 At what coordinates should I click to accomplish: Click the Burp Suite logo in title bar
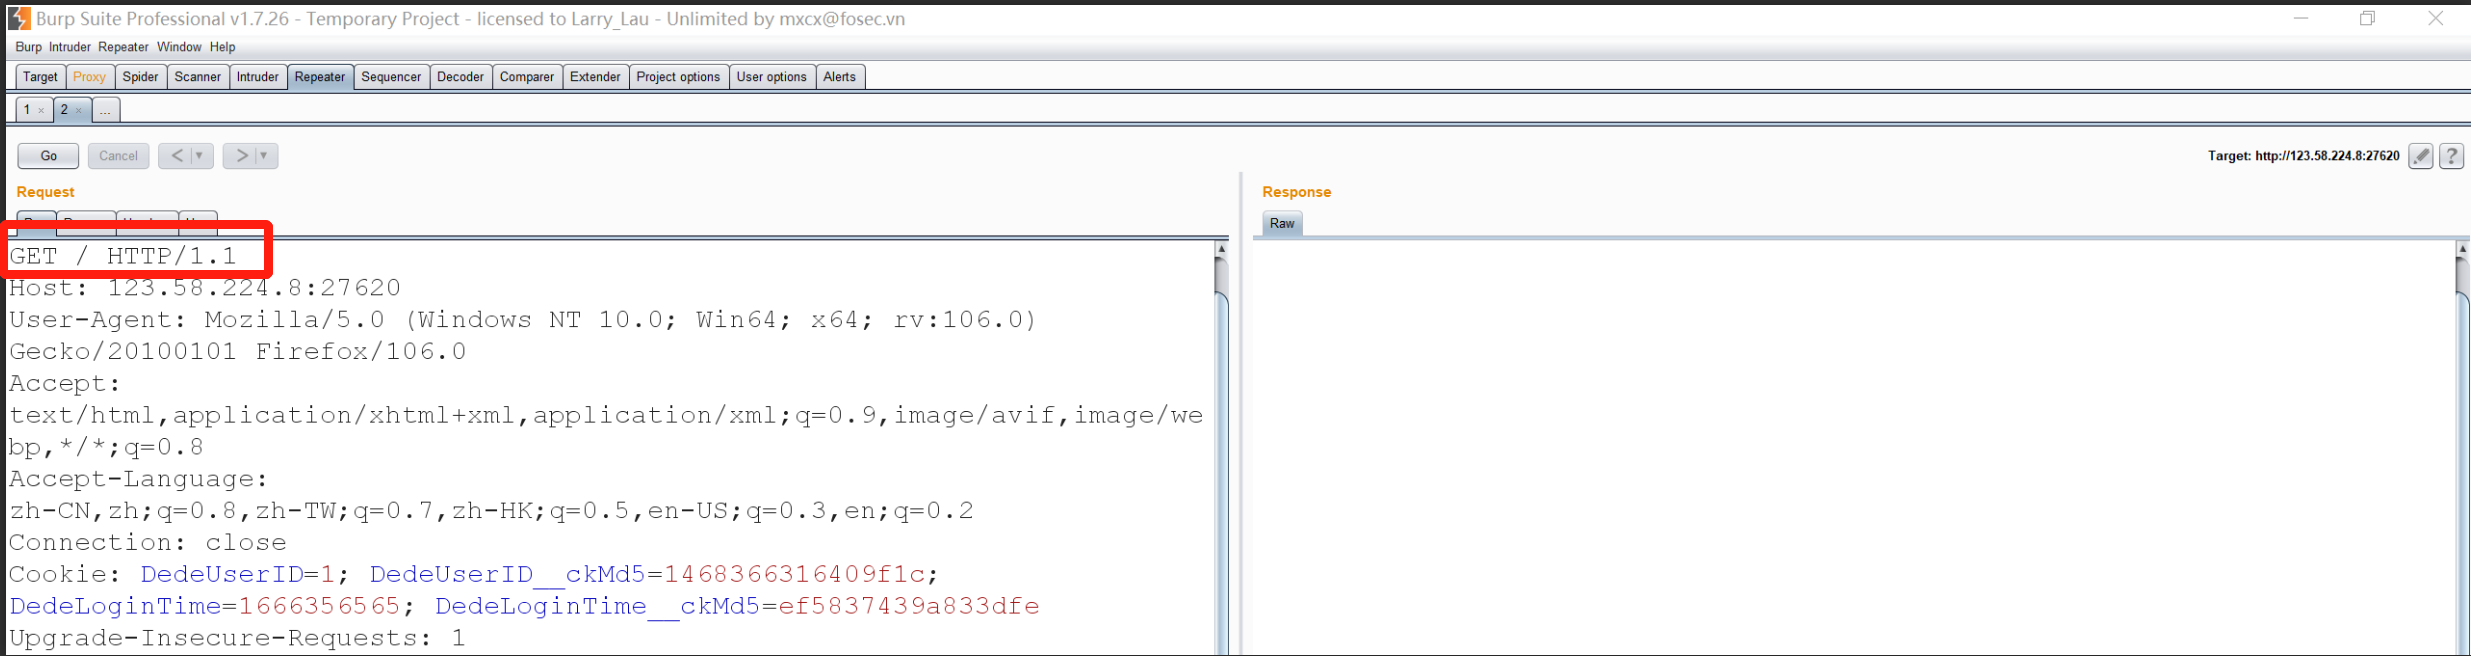[x=19, y=19]
